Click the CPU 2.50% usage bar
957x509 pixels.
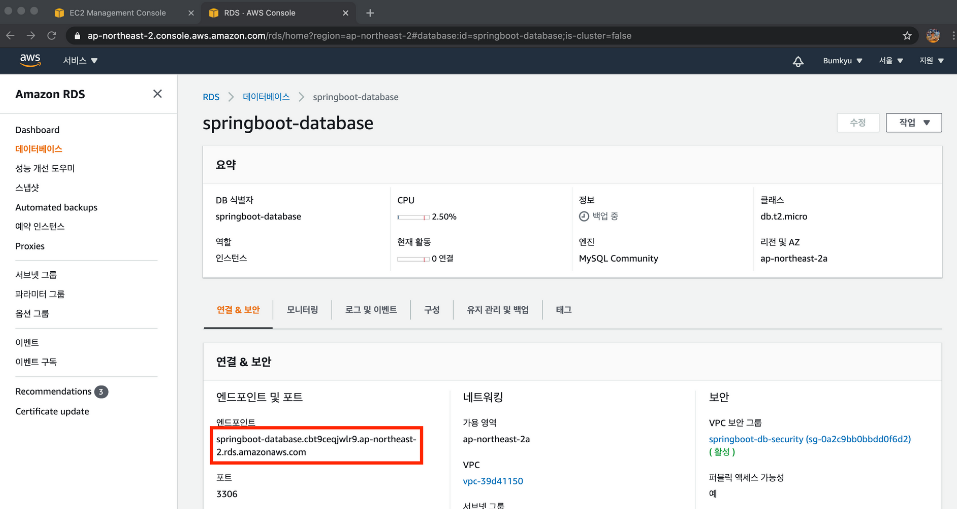(x=413, y=217)
